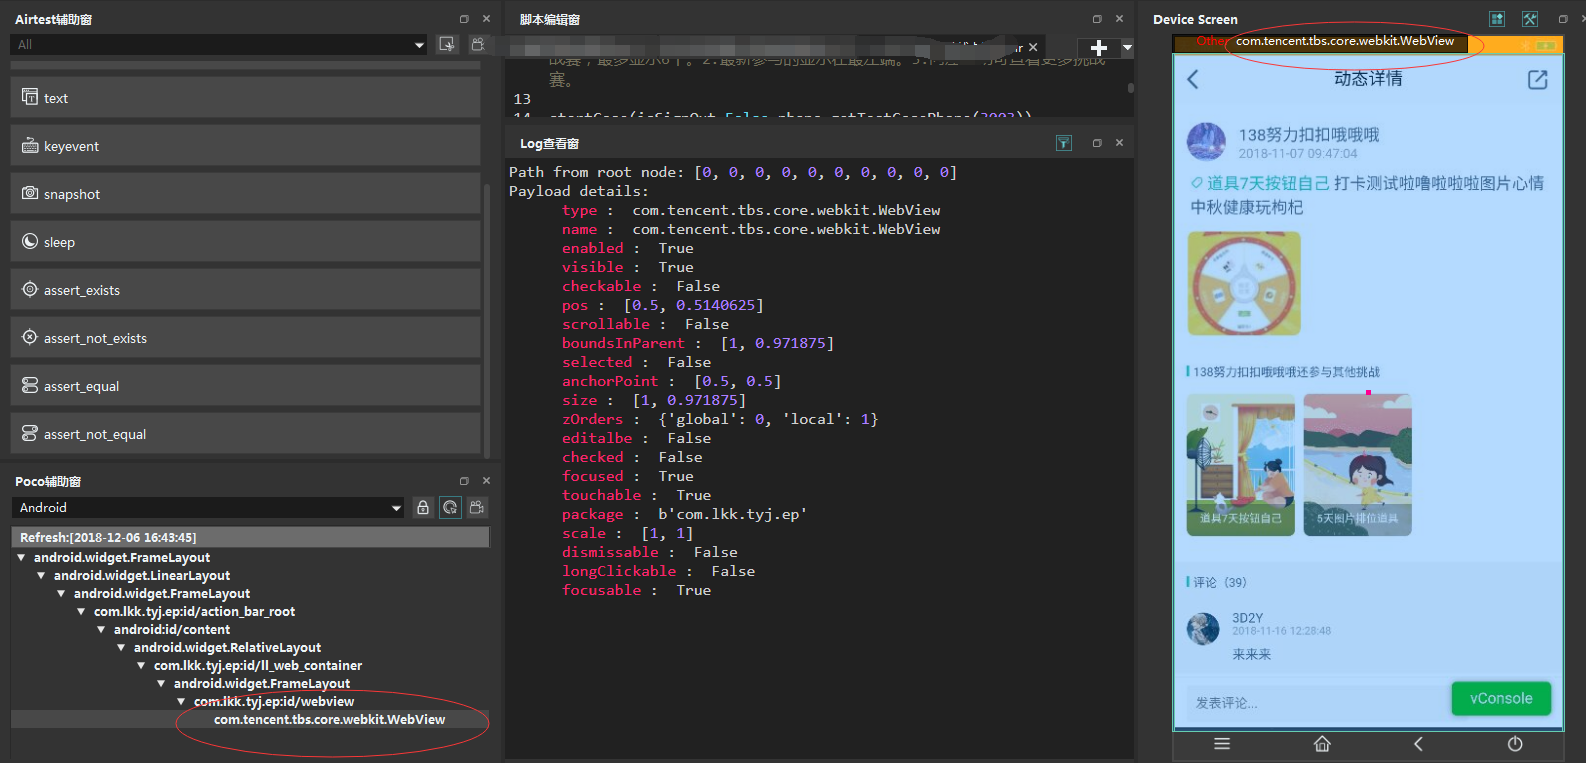Screen dimensions: 1586x763
Task: Open the Device Screen tools icon
Action: point(1530,19)
